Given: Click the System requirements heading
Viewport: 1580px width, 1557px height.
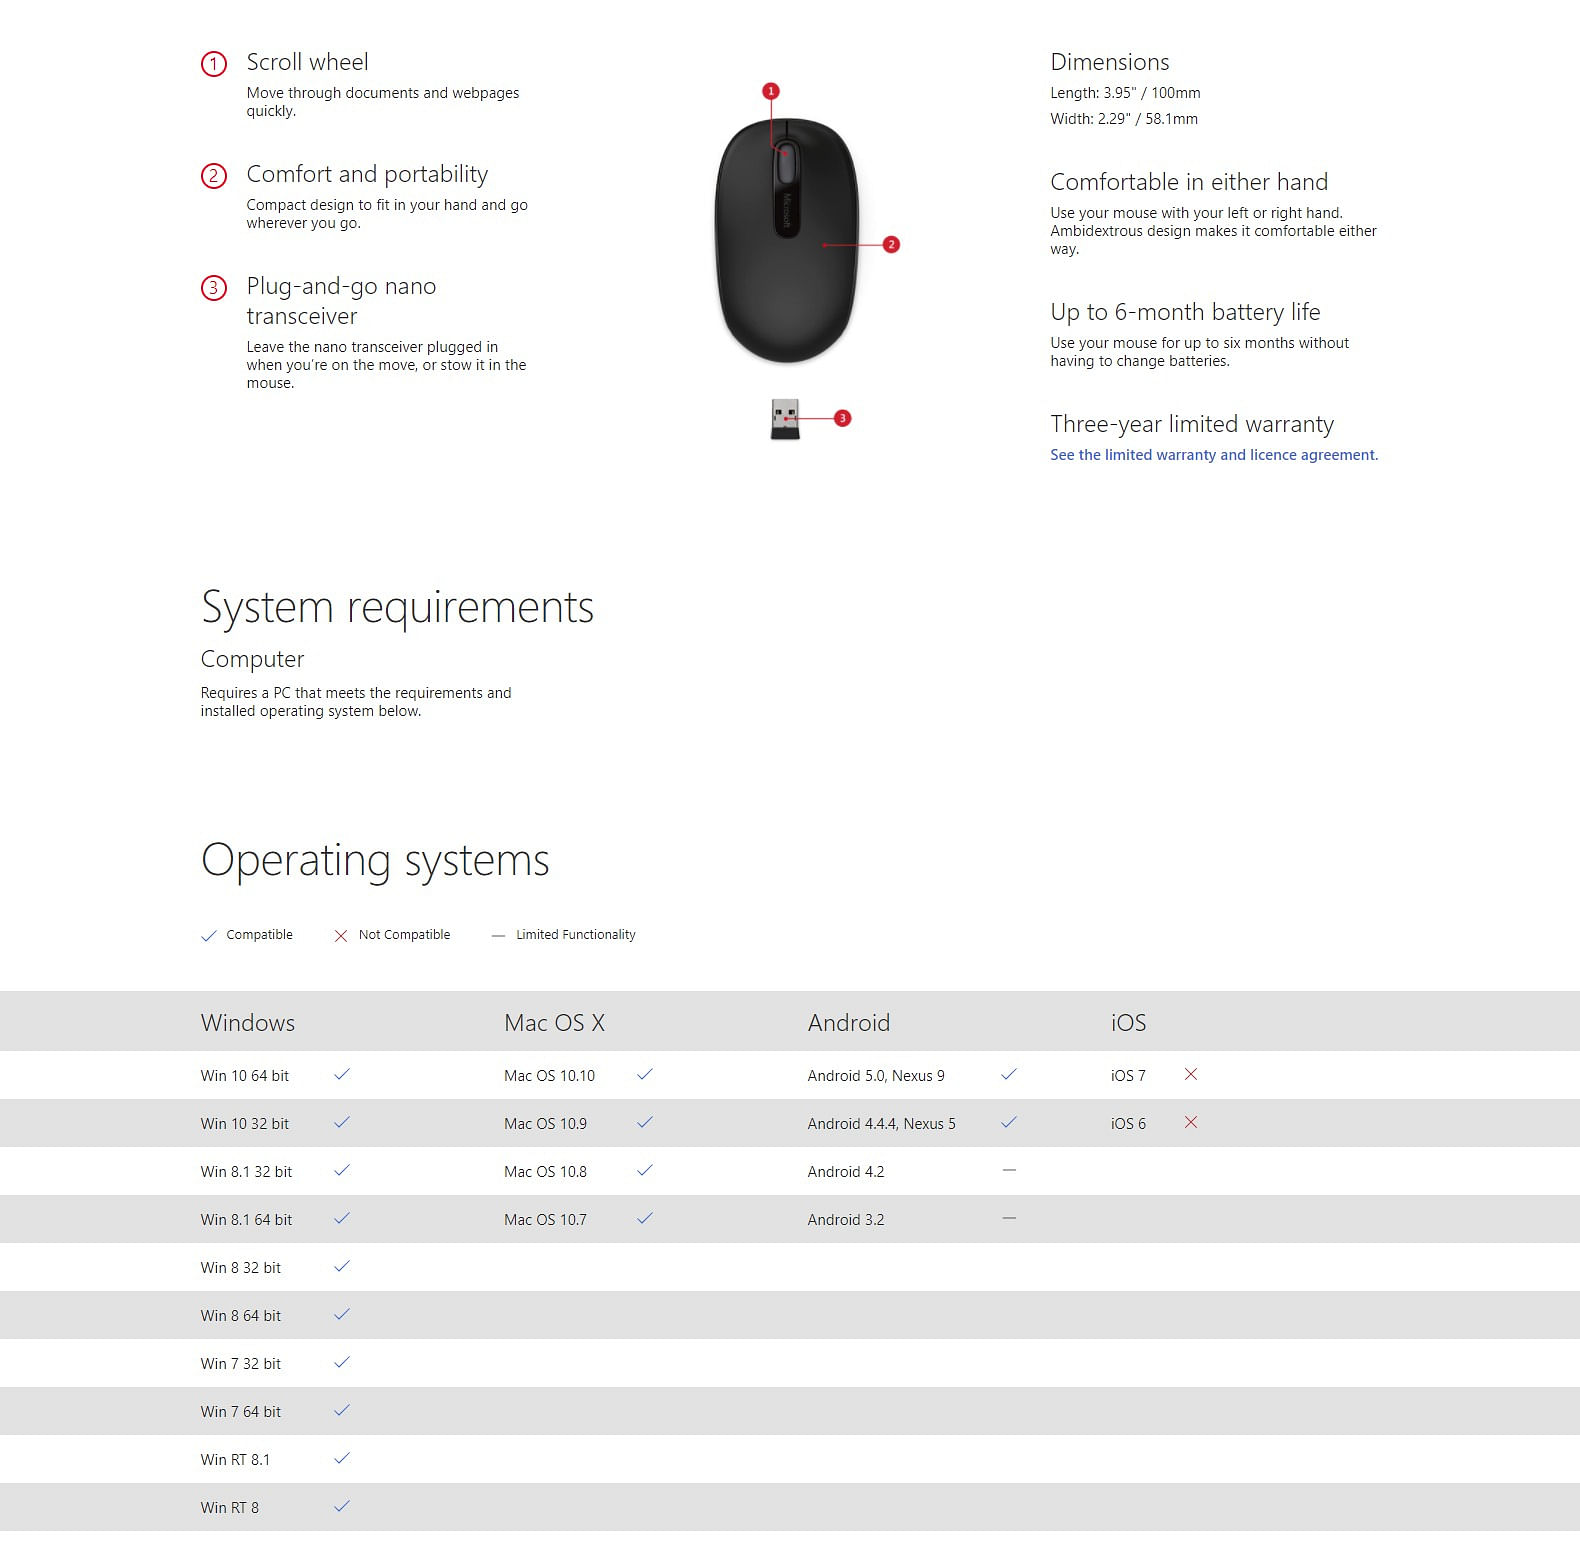Looking at the screenshot, I should [x=397, y=608].
